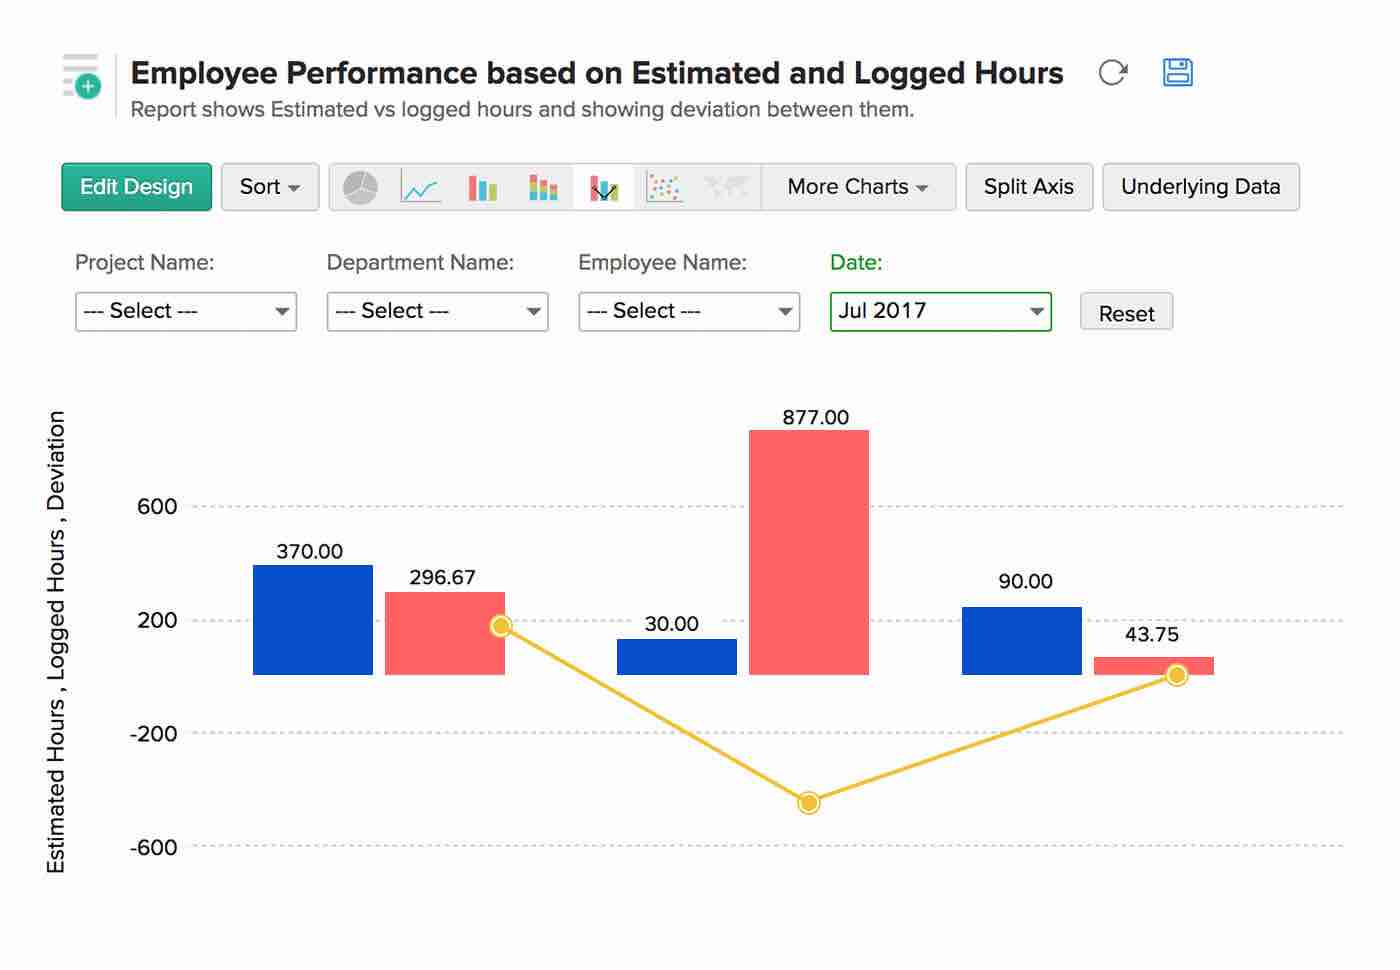1400x970 pixels.
Task: Reset all report filters
Action: pyautogui.click(x=1126, y=312)
